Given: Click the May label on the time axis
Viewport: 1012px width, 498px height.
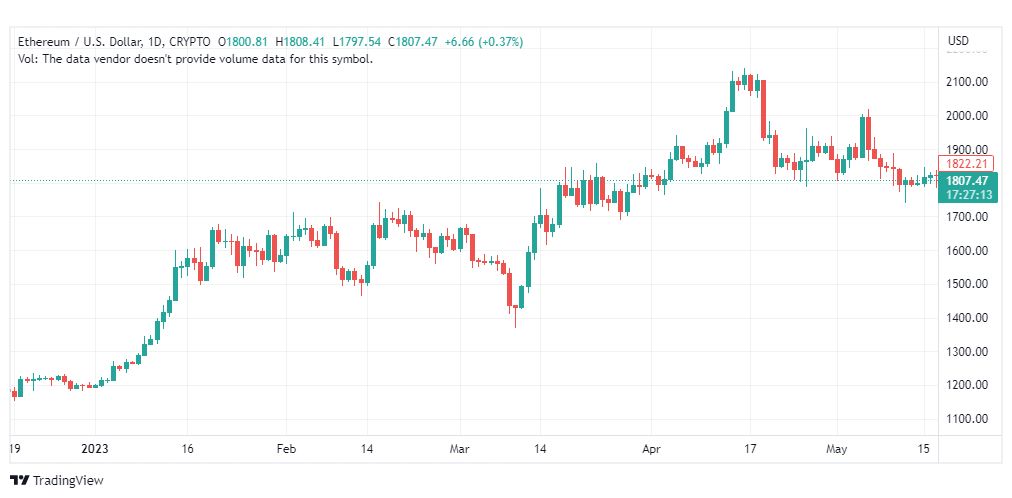Looking at the screenshot, I should coord(837,449).
